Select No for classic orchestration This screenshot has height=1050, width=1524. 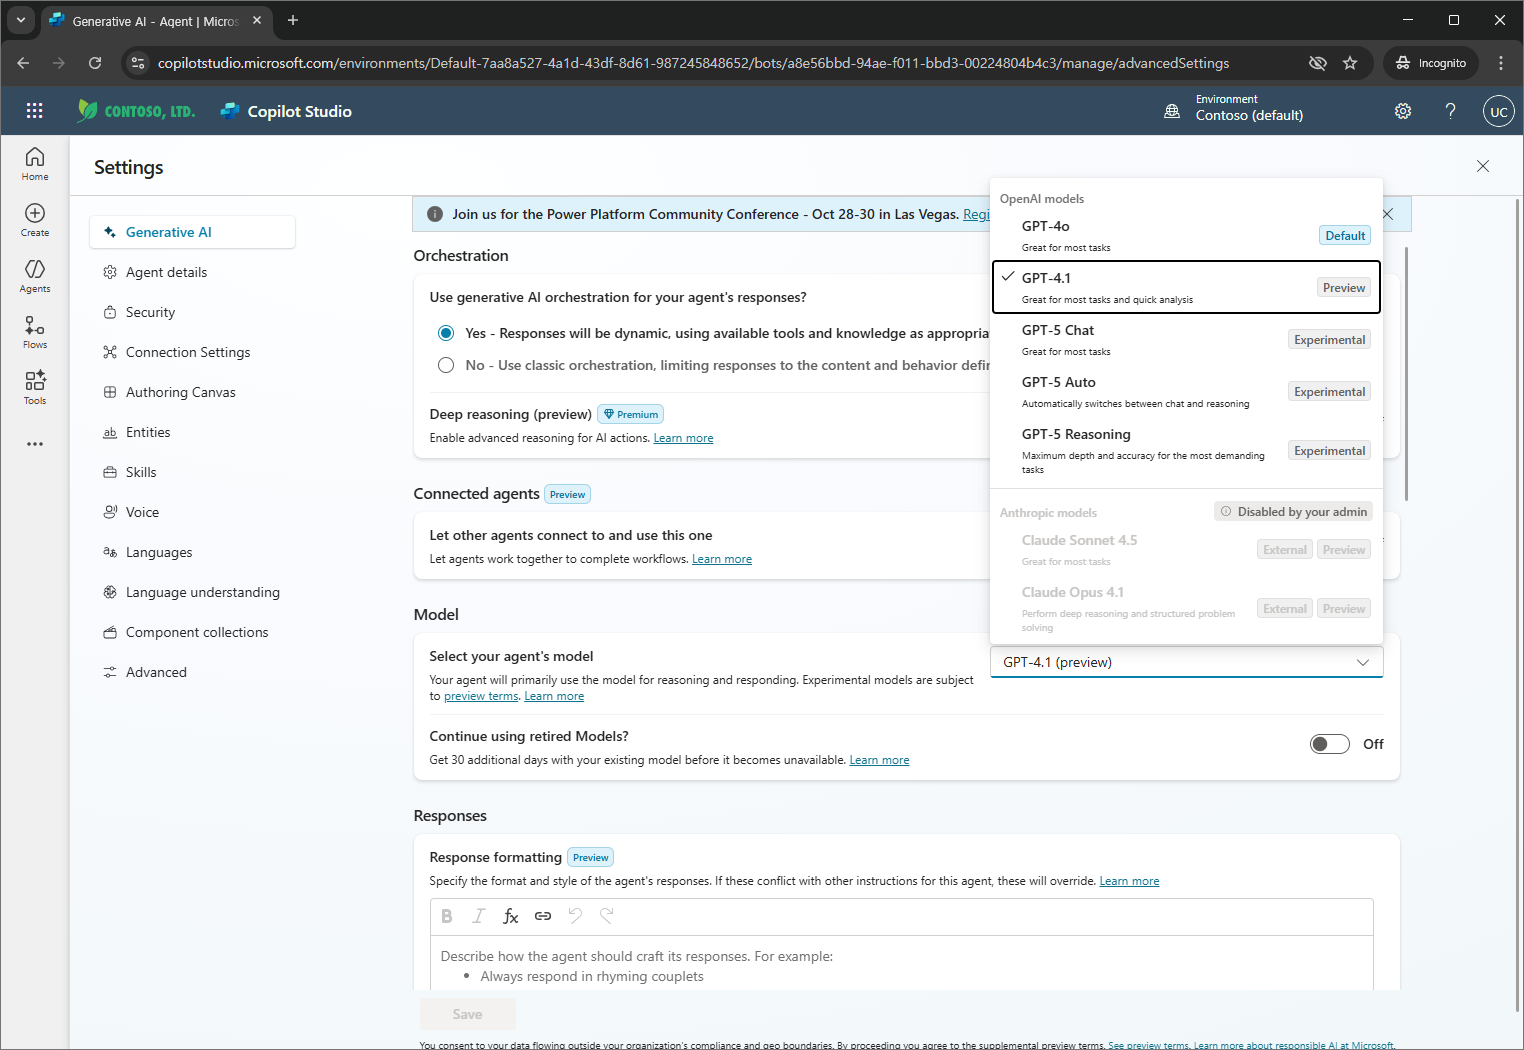tap(446, 365)
